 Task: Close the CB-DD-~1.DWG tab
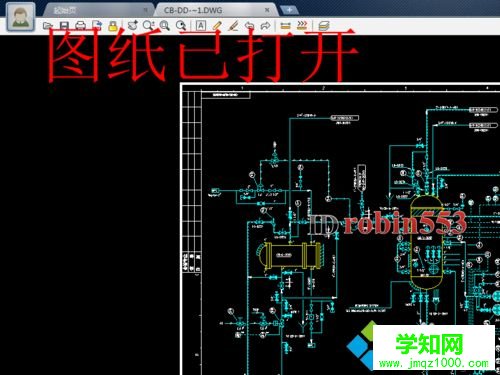(x=267, y=10)
